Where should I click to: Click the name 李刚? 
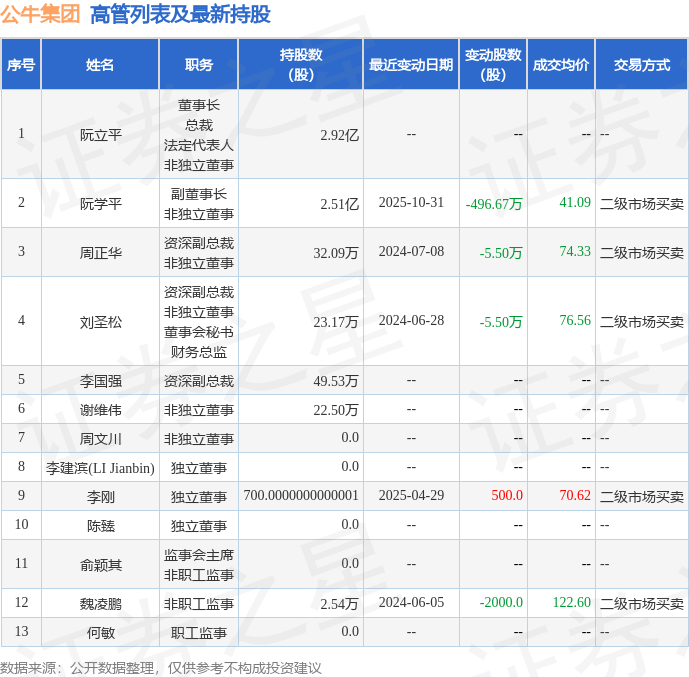click(101, 497)
